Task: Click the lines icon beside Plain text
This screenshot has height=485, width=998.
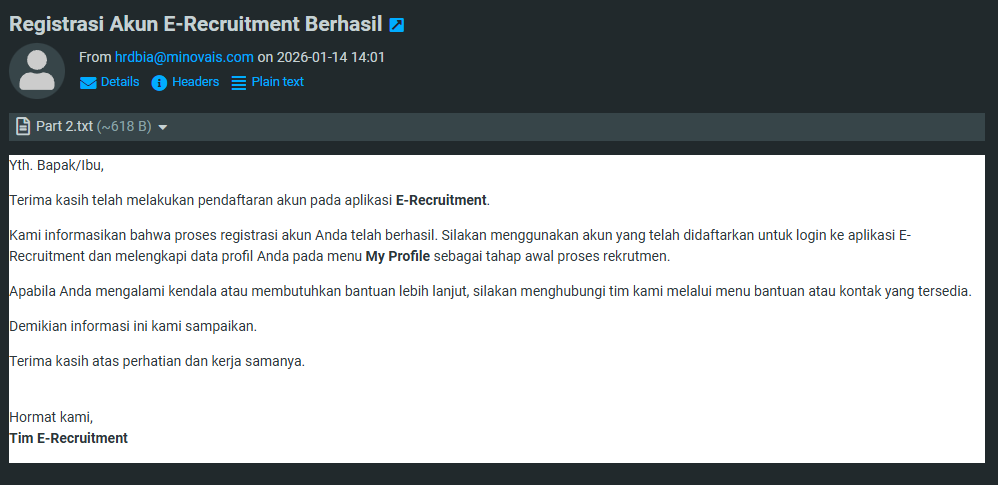Action: click(x=239, y=83)
